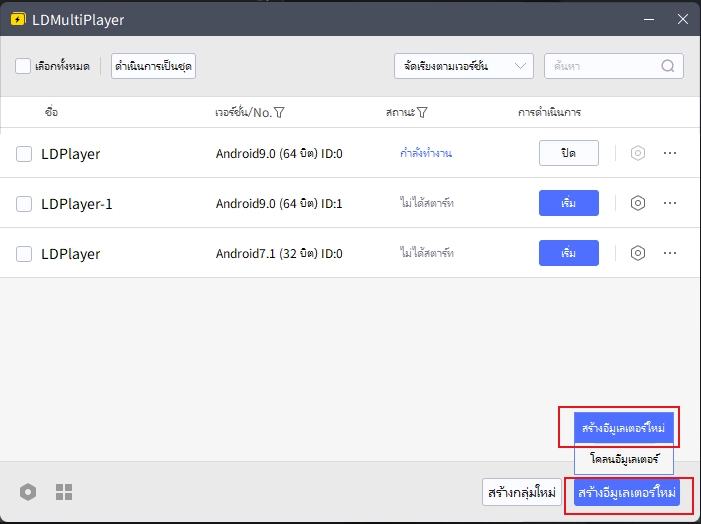The width and height of the screenshot is (701, 524).
Task: Start the Android7.1 LDPlayer instance
Action: point(569,253)
